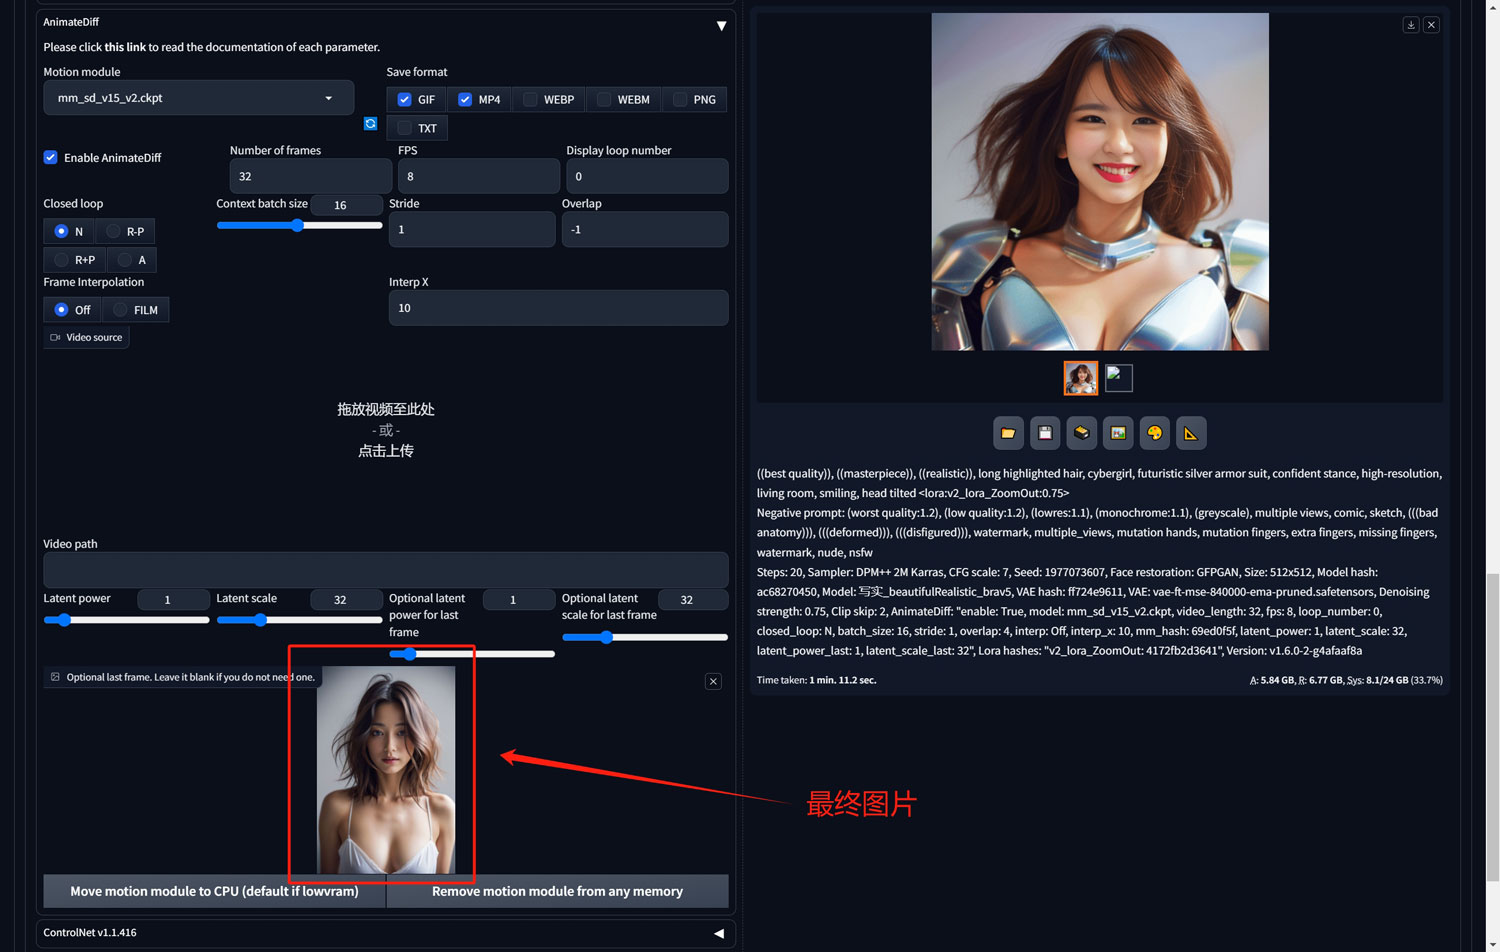Disable the Enable AnimateDiff checkbox

[x=51, y=158]
